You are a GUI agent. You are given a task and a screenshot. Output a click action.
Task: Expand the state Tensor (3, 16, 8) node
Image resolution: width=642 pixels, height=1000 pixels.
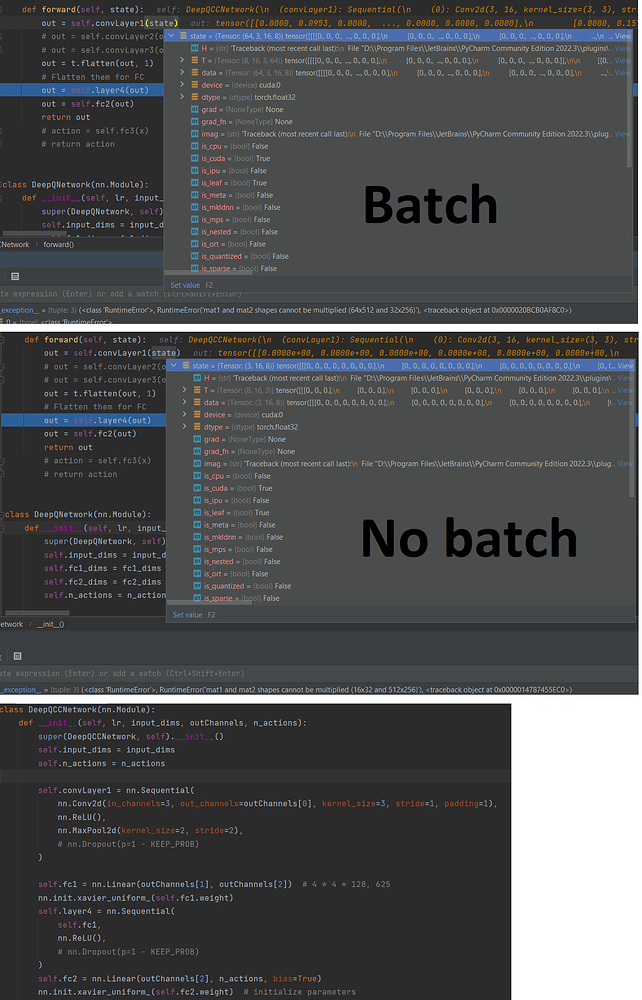click(x=171, y=366)
